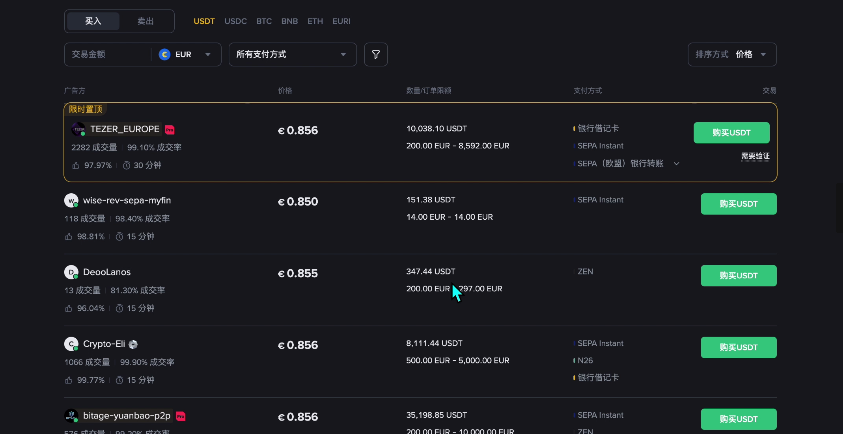
Task: Click the Crypto-Eli avatar icon
Action: click(71, 344)
